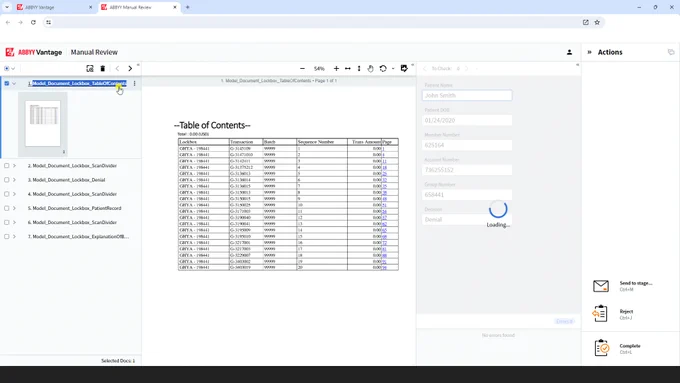Check 3. Model_Document_Lockbox_Denial checkbox

point(7,180)
